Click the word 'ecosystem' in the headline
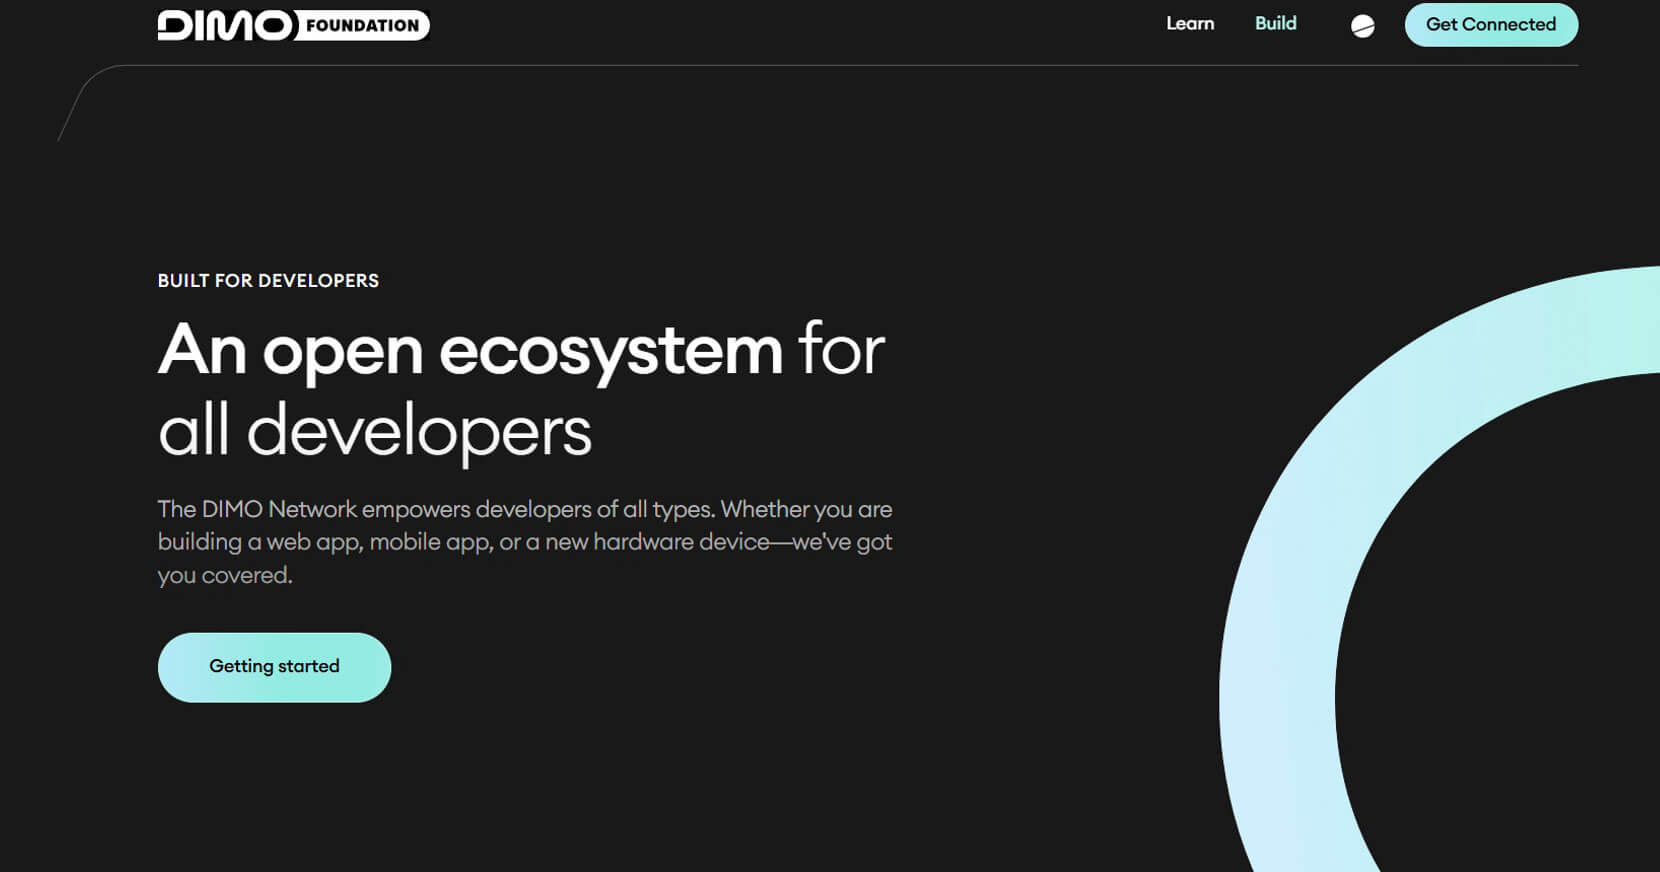 [610, 351]
